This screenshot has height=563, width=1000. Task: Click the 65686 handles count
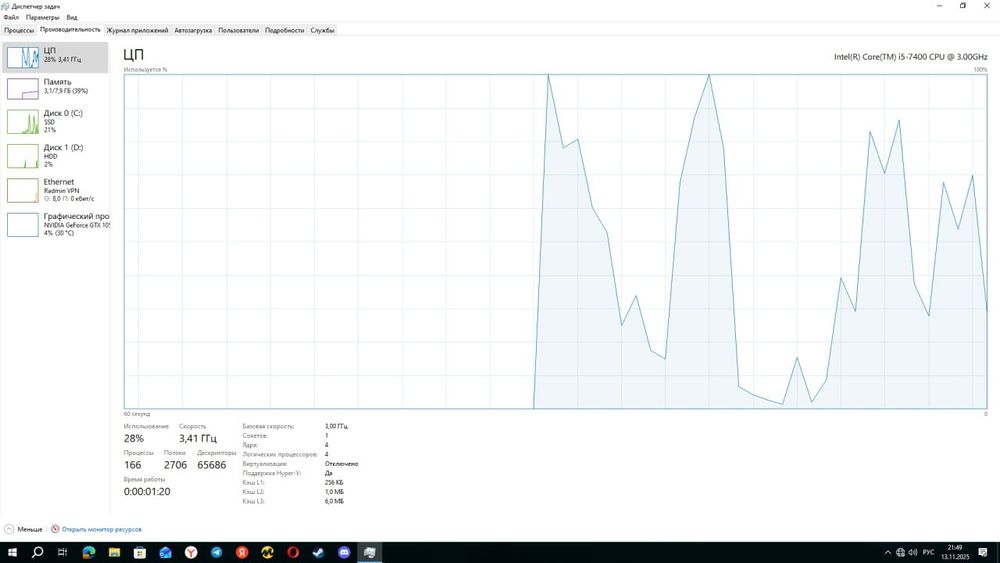(212, 465)
